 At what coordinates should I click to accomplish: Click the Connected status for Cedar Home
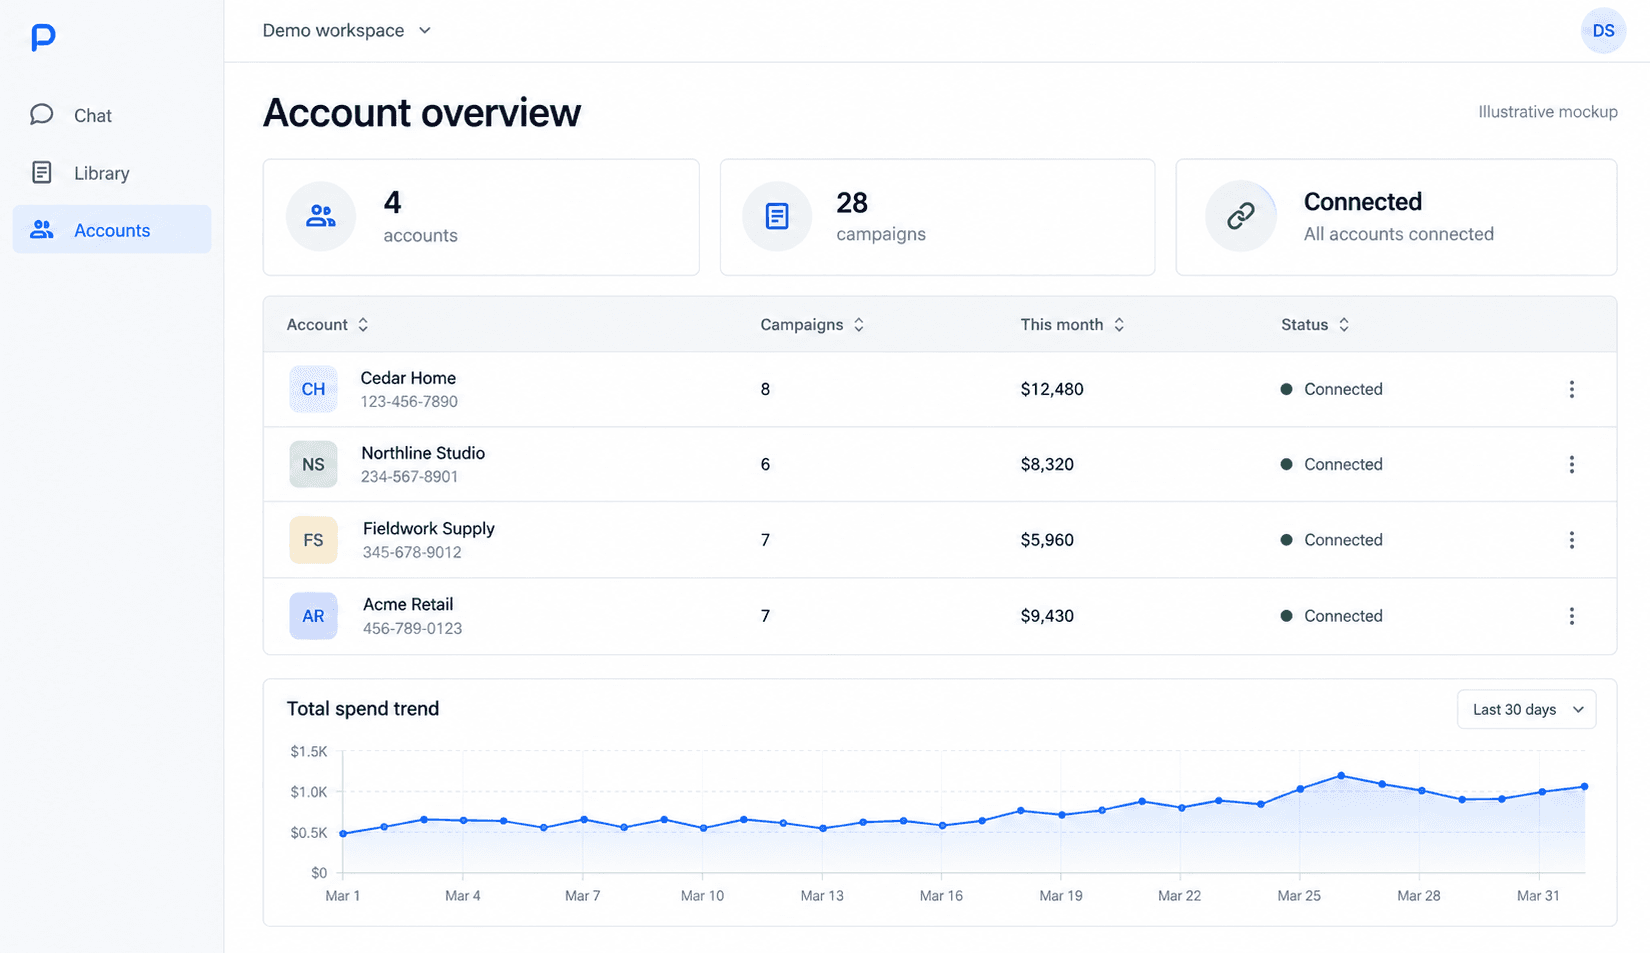pyautogui.click(x=1331, y=389)
